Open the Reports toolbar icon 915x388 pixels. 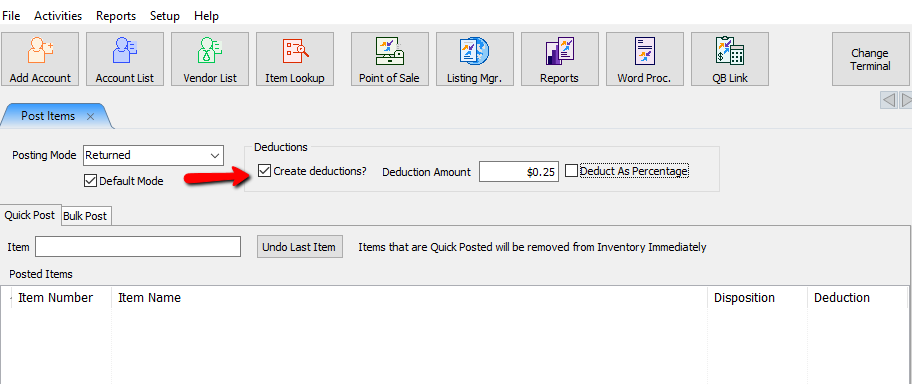click(x=560, y=59)
